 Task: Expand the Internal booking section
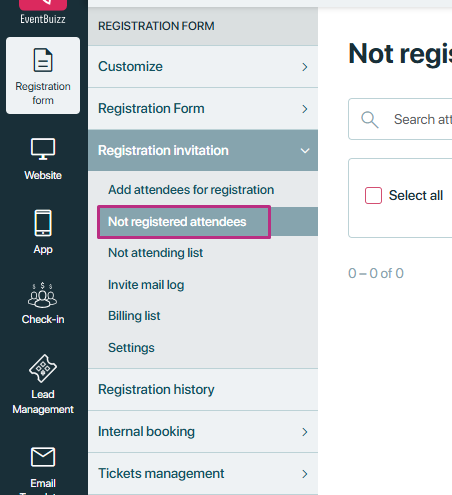pos(203,432)
